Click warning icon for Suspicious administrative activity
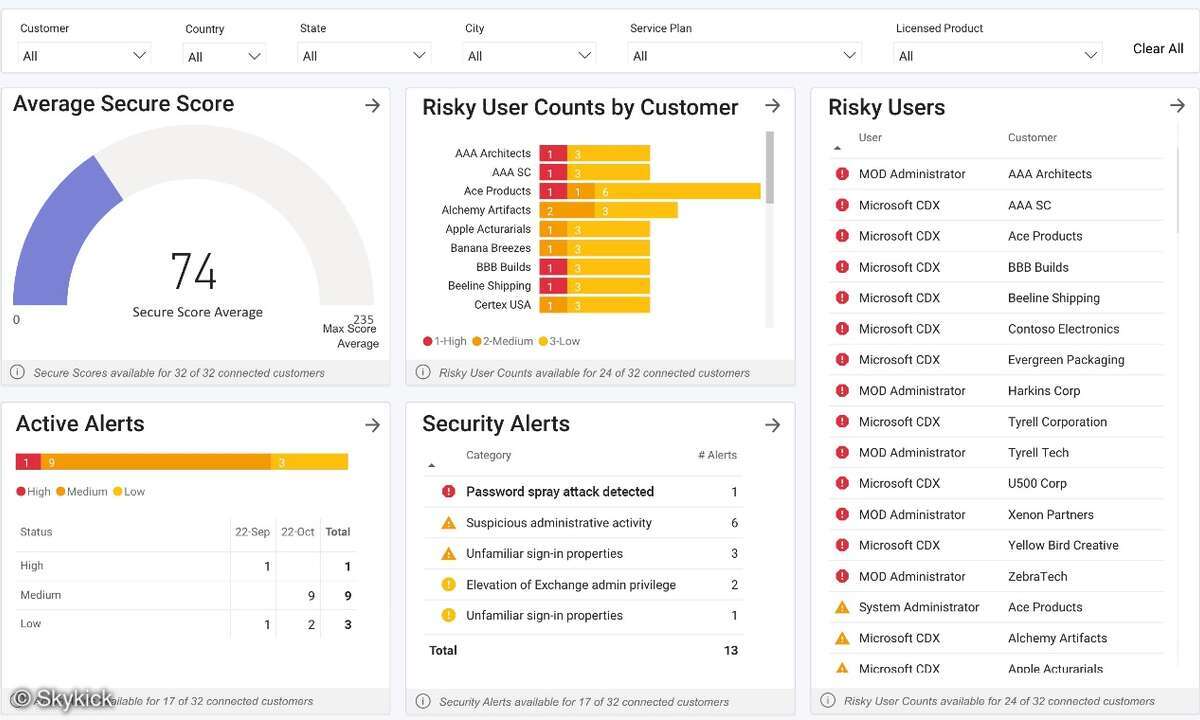This screenshot has width=1200, height=720. point(448,523)
